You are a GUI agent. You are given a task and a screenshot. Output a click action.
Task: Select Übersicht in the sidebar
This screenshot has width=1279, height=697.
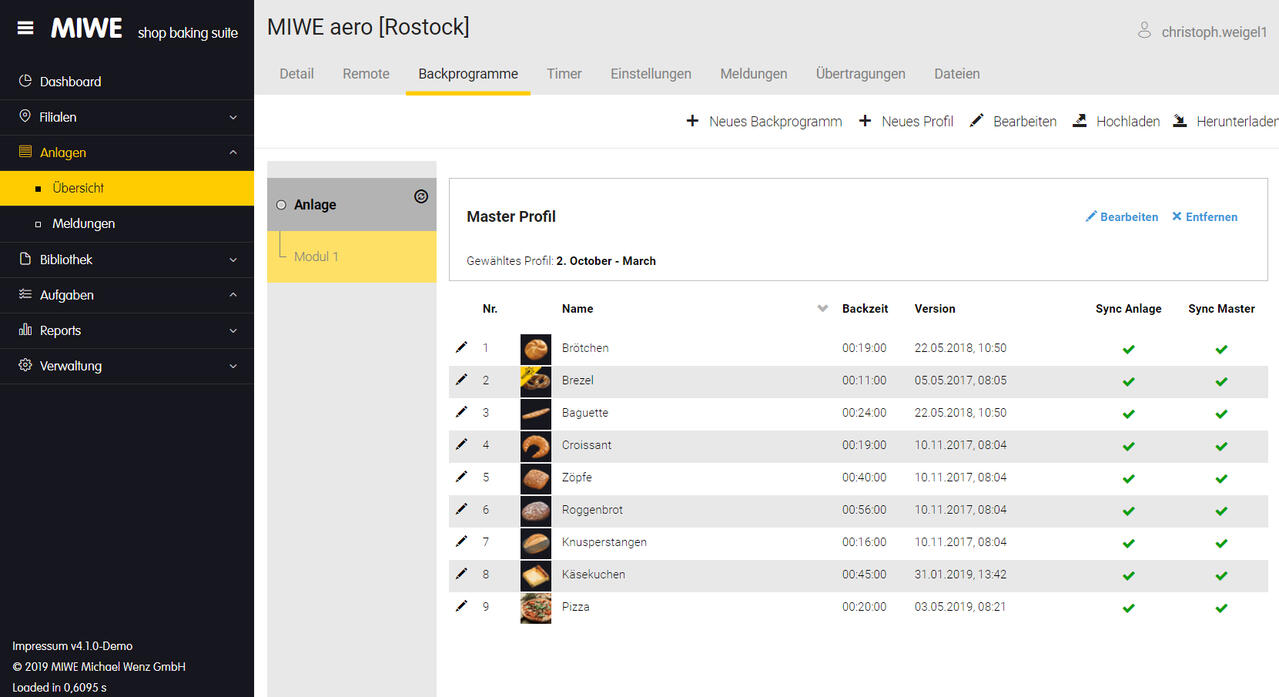[127, 188]
